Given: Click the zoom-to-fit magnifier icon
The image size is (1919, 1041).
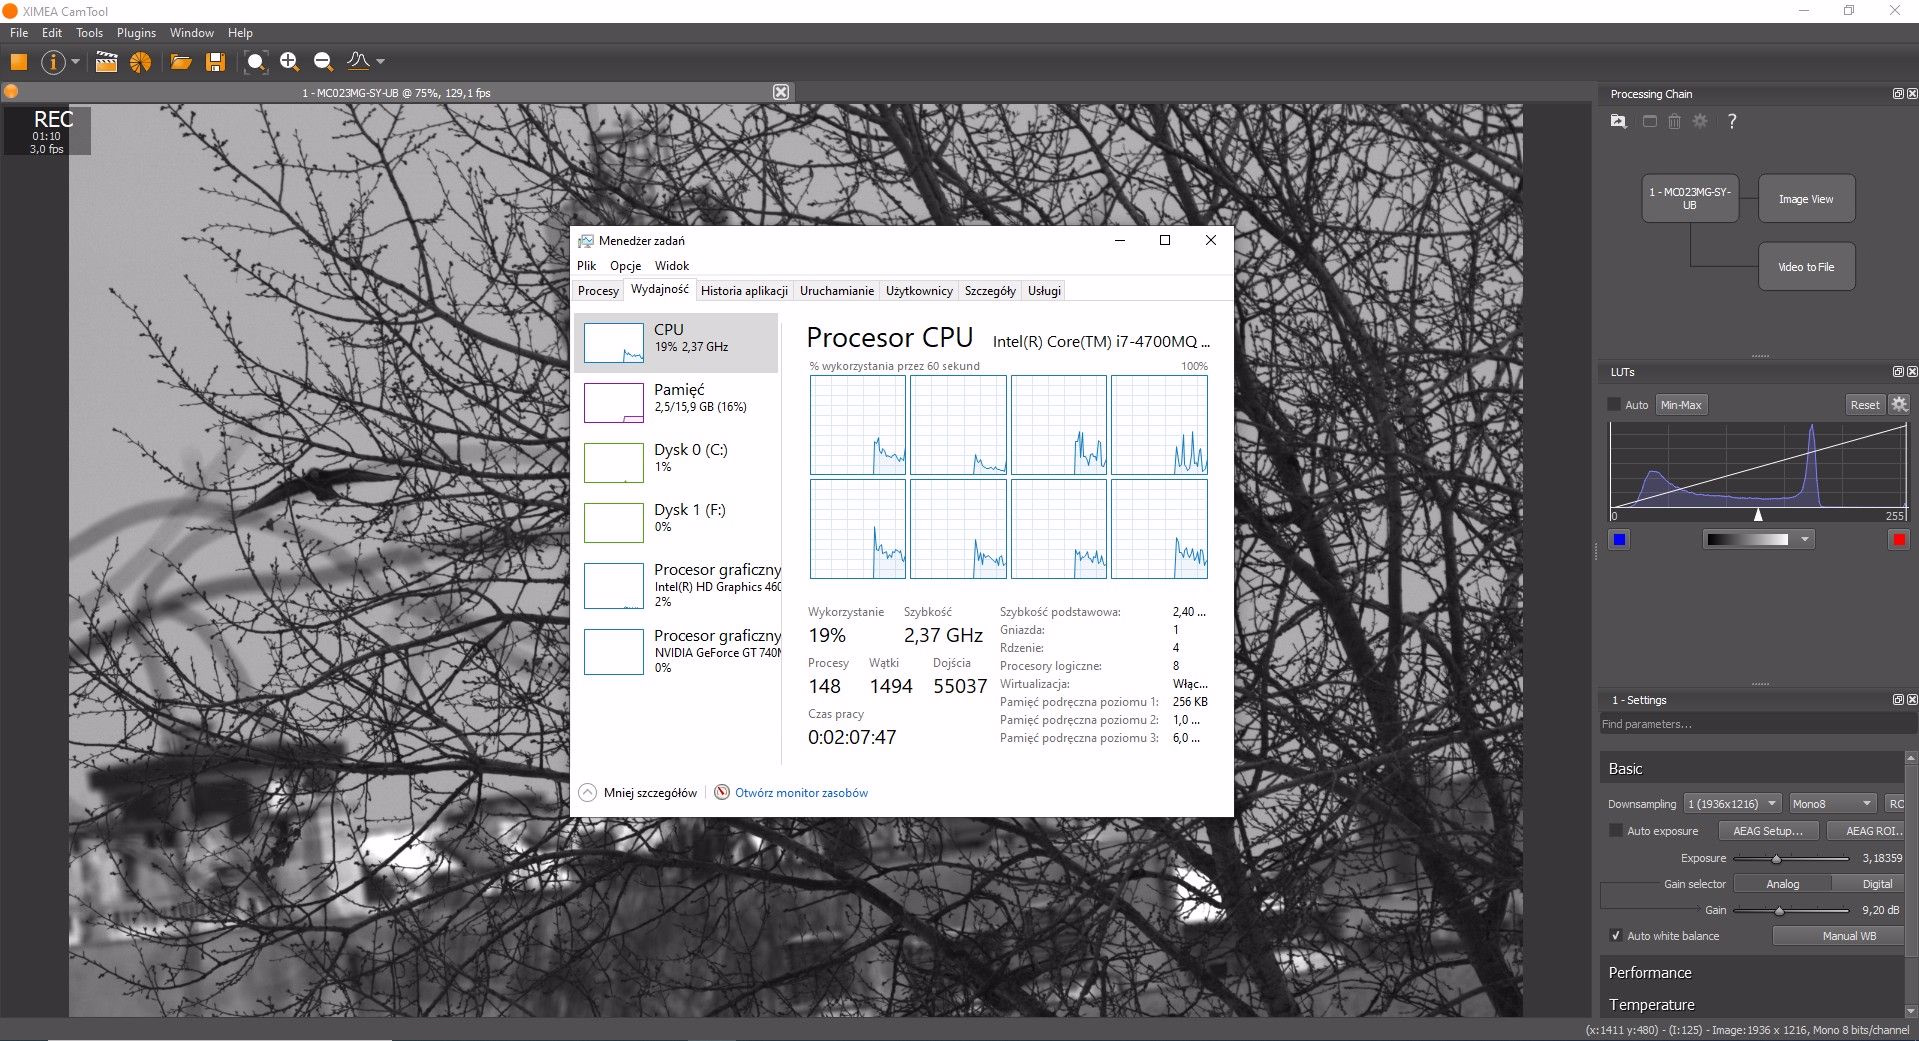Looking at the screenshot, I should click(256, 62).
